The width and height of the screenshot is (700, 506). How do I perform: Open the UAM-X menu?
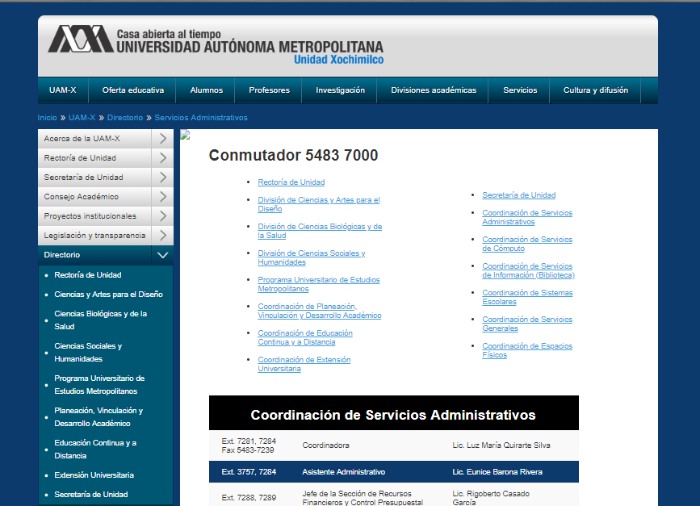click(x=63, y=90)
